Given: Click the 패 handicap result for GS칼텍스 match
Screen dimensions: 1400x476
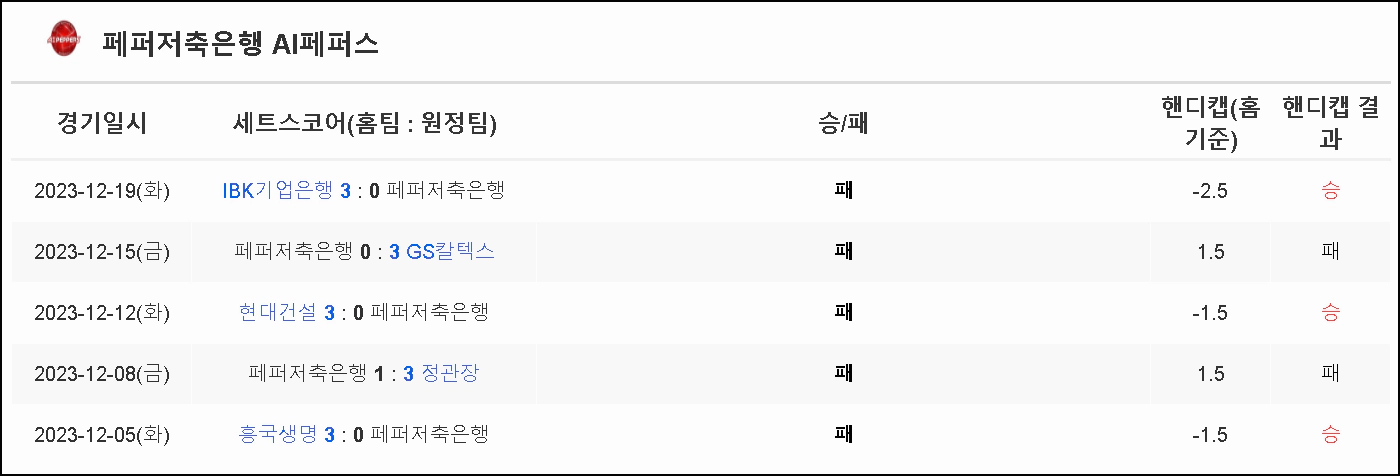Looking at the screenshot, I should [x=1330, y=252].
